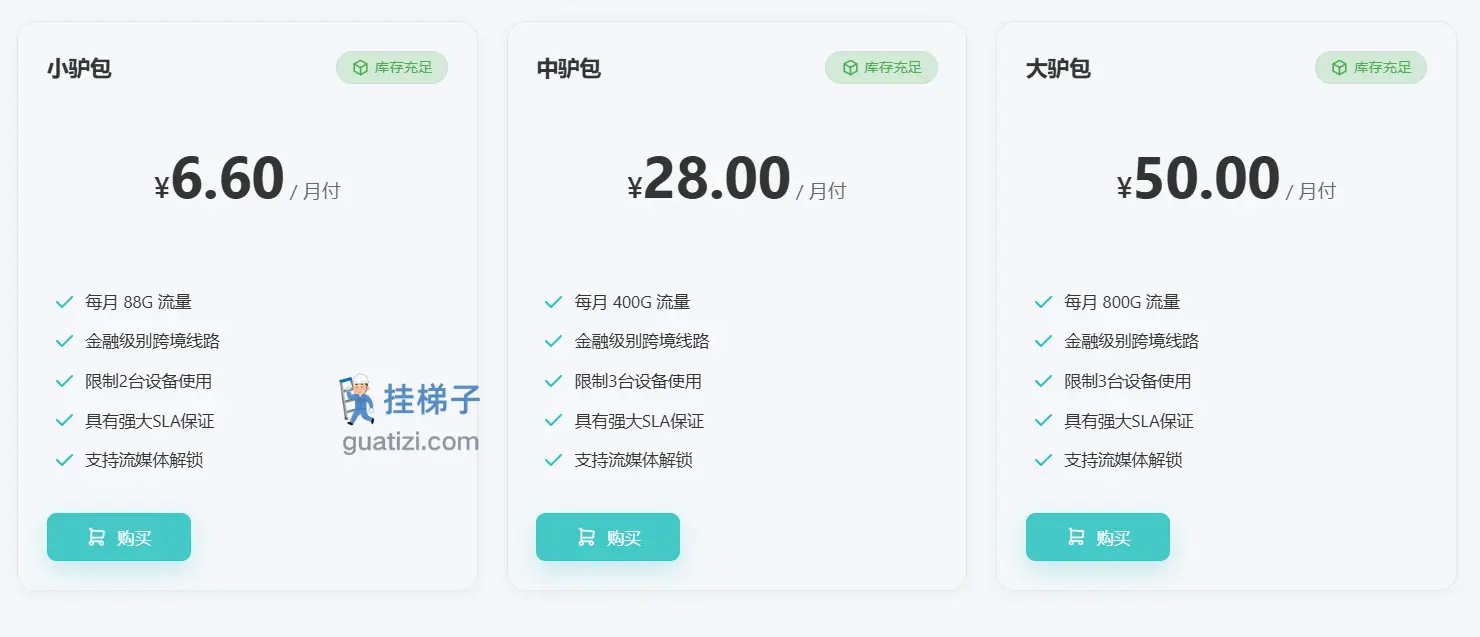Click the box icon in 中驴包 stock badge
1480x637 pixels.
click(x=850, y=68)
